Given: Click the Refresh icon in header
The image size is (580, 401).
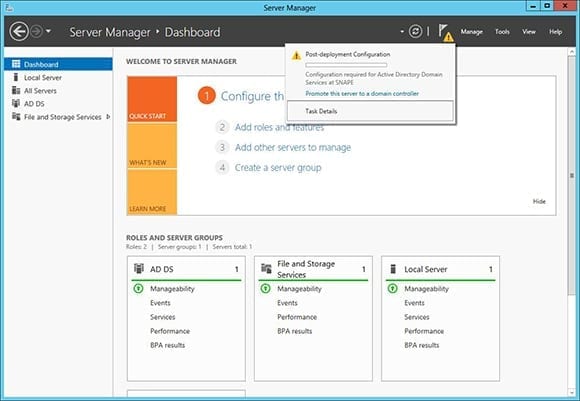Looking at the screenshot, I should coord(415,31).
